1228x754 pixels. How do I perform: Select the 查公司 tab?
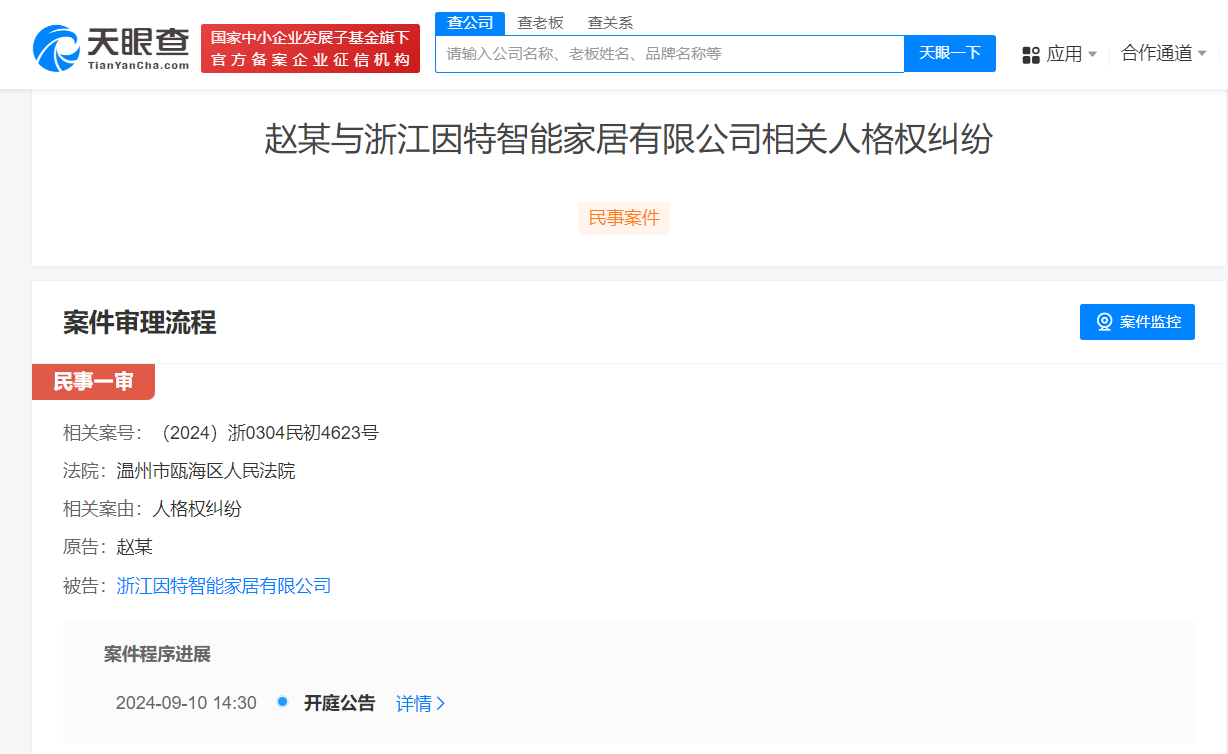tap(470, 22)
